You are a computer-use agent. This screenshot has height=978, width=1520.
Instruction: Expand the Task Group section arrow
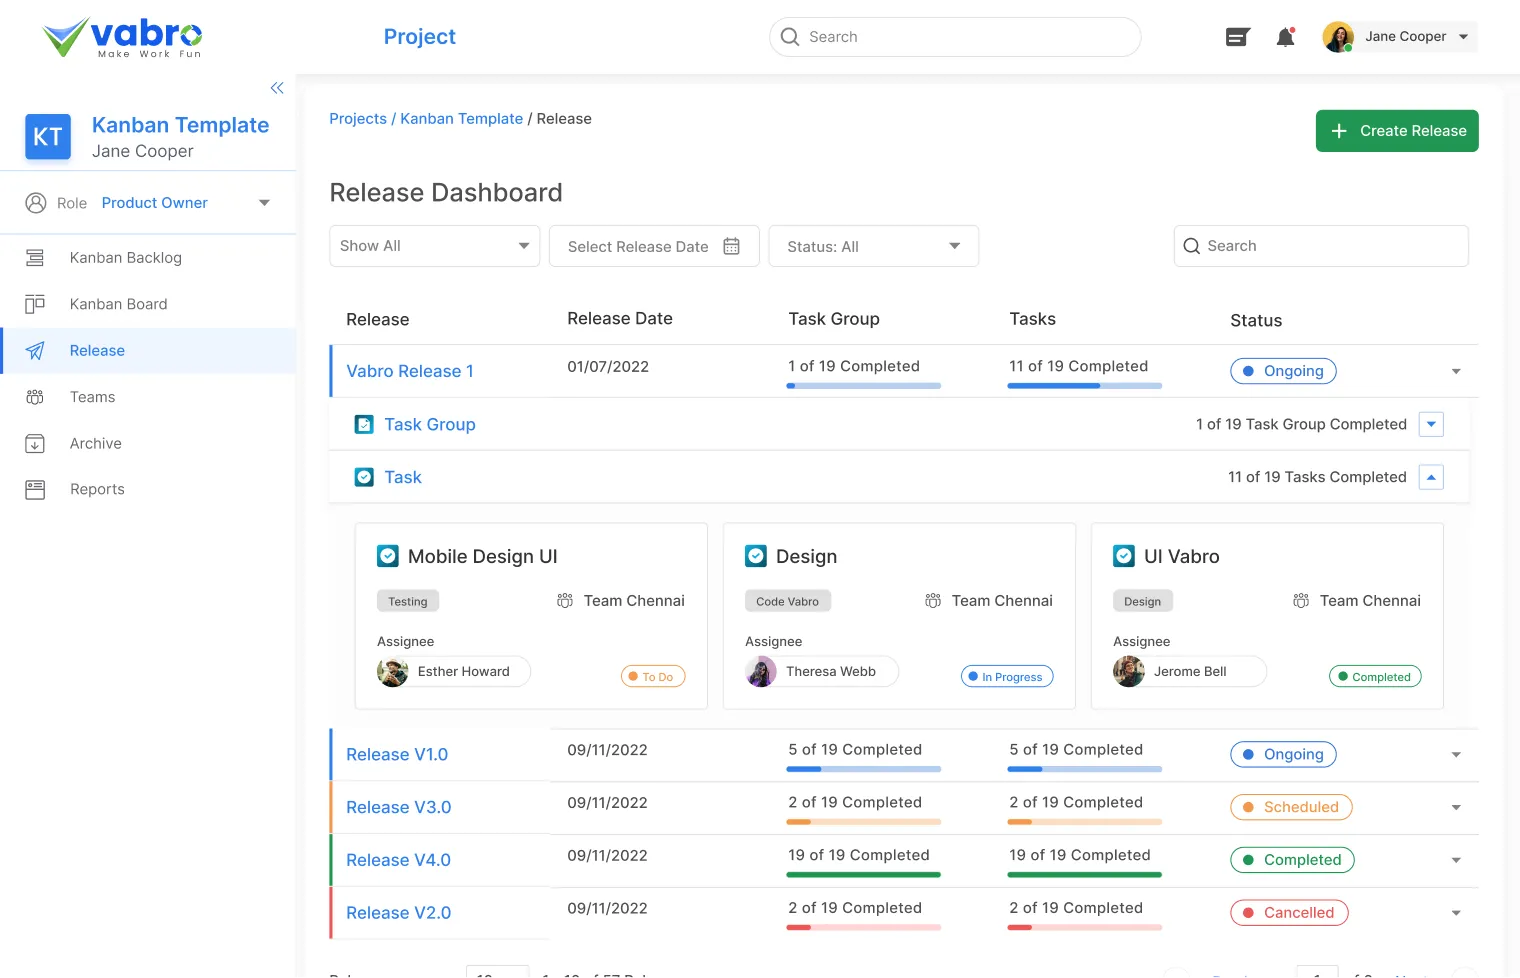1431,425
